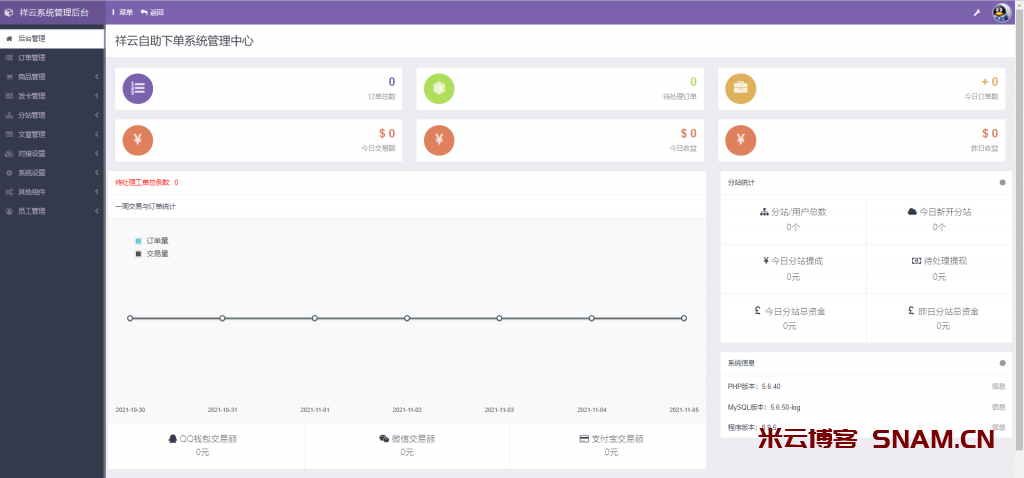Click the 信息 link beside PHP版本
Viewport: 1024px width, 478px height.
coord(998,385)
